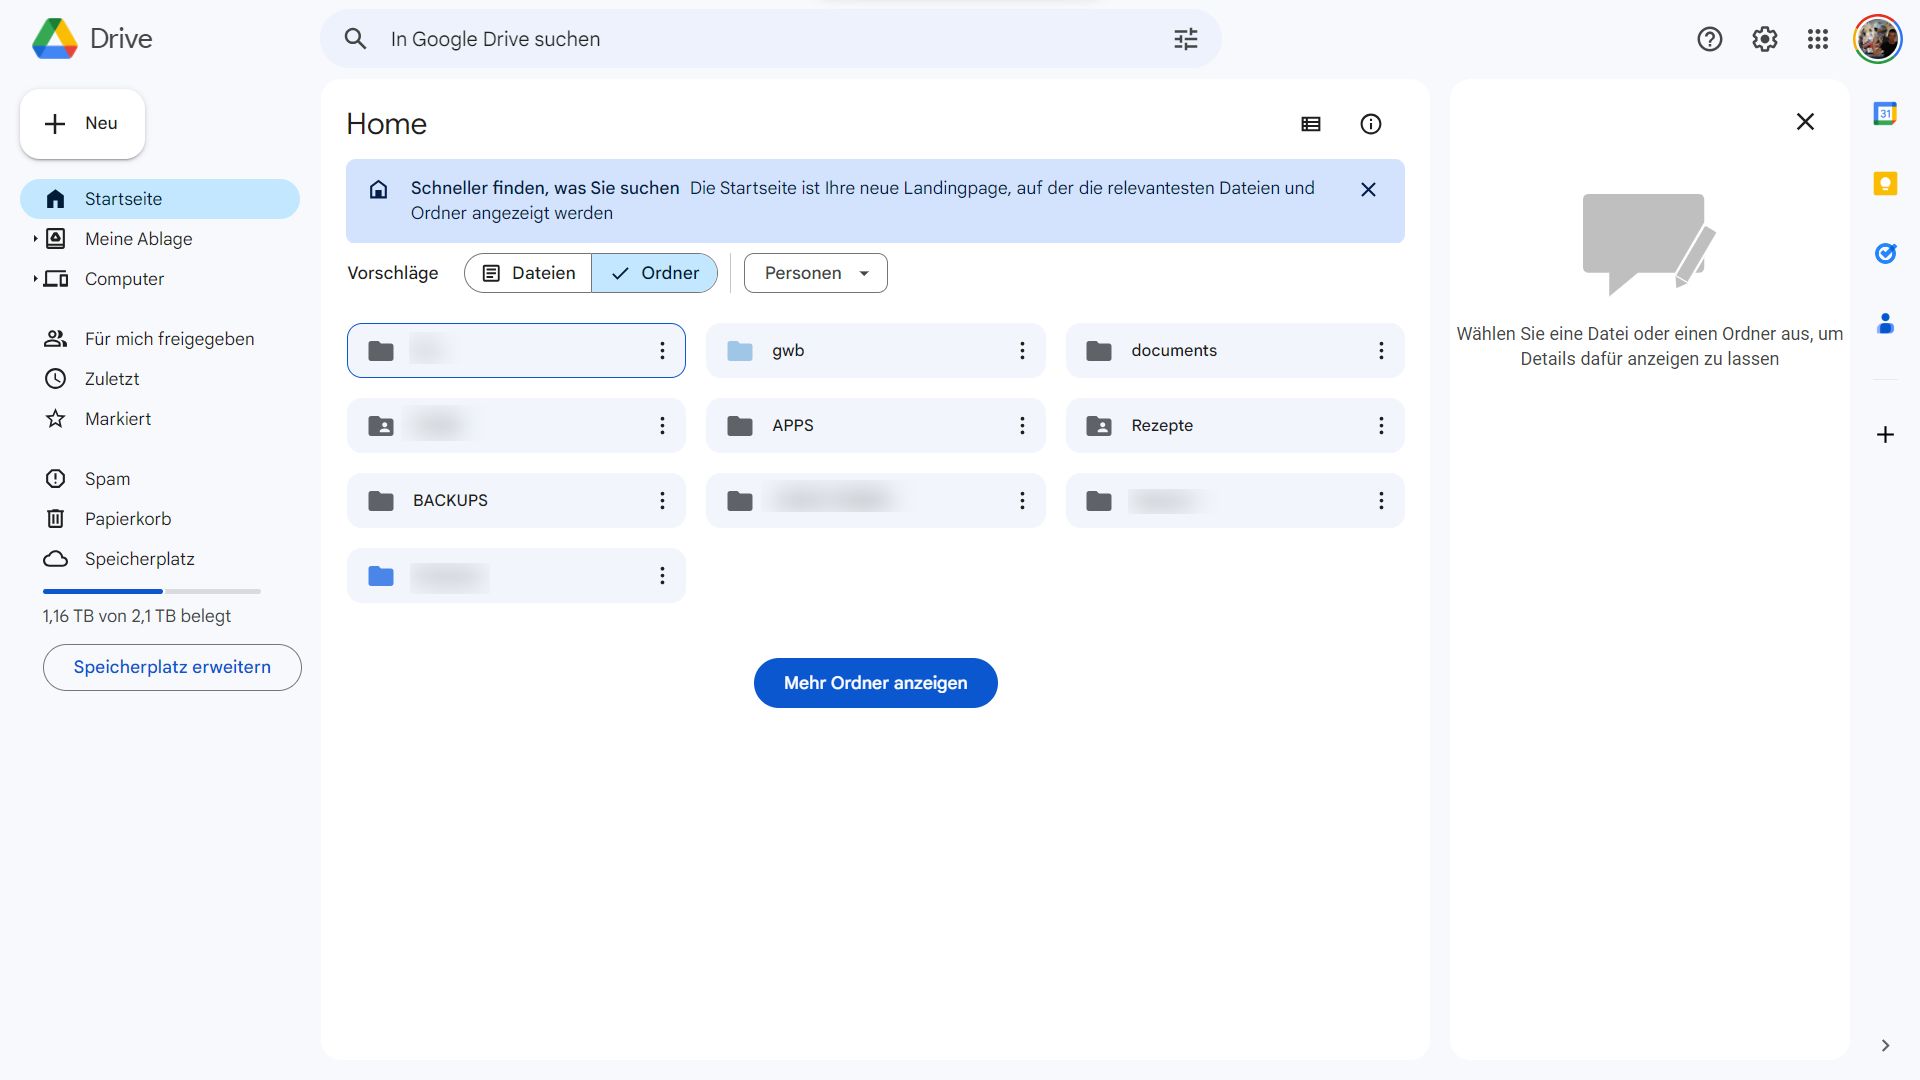
Task: Switch to list layout view
Action: 1310,124
